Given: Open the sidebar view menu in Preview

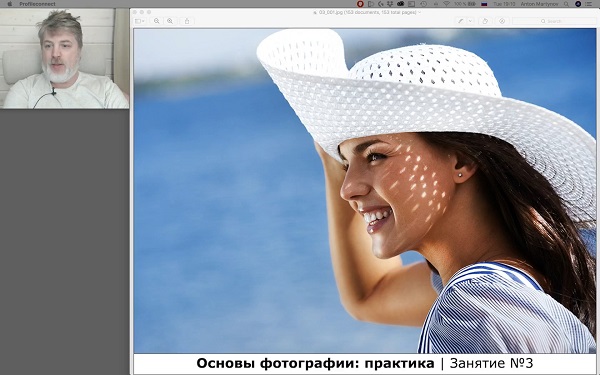Looking at the screenshot, I should pos(140,21).
